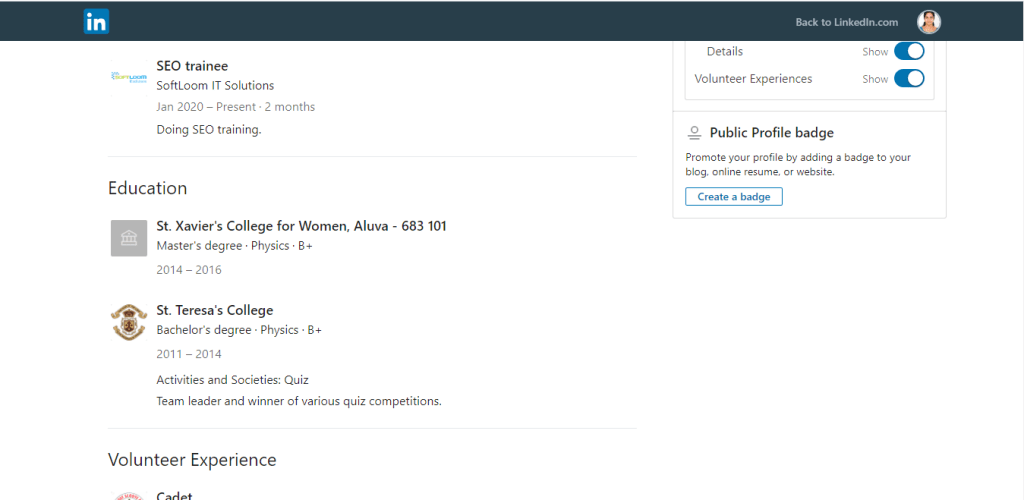Toggle the Details visibility switch
The height and width of the screenshot is (500, 1024).
click(908, 52)
